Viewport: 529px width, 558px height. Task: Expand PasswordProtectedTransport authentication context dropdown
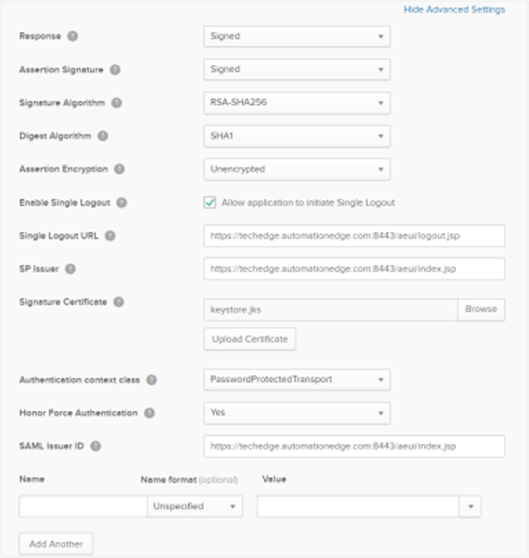(297, 380)
